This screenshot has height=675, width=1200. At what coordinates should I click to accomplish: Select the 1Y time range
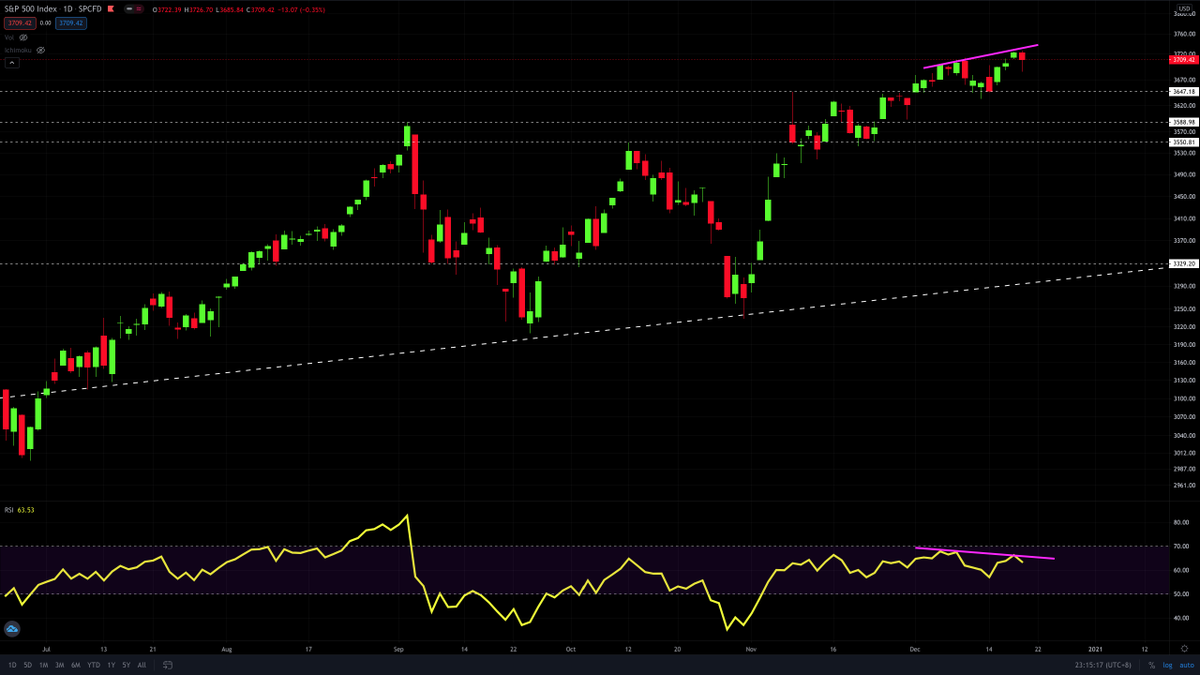110,665
